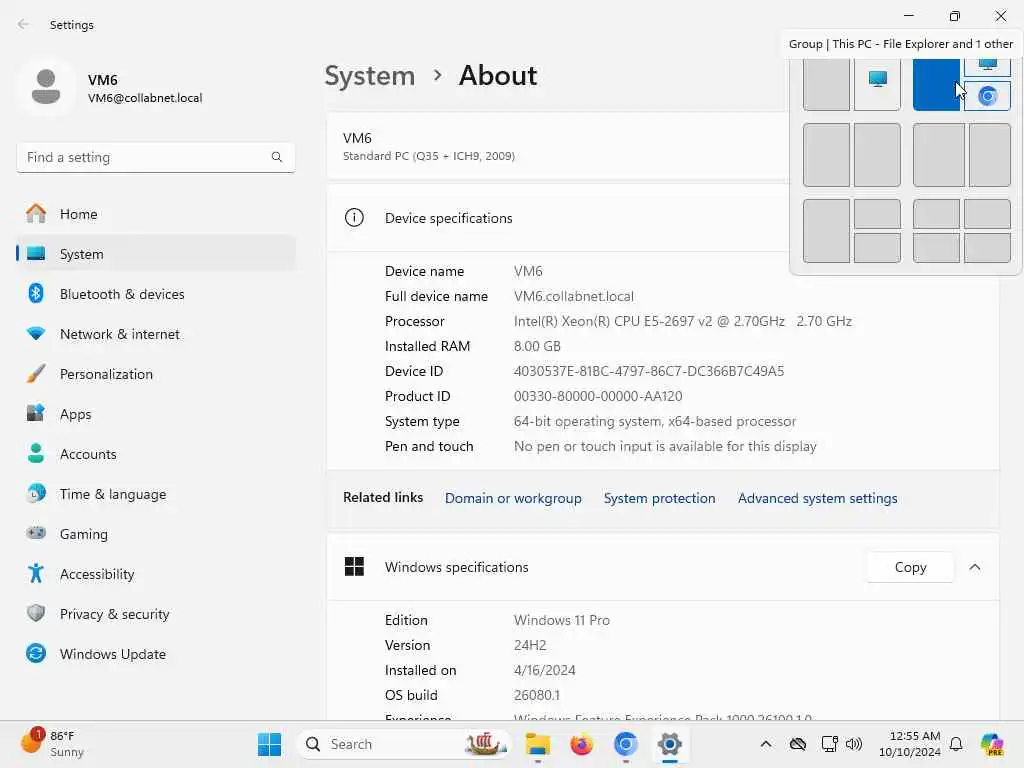
Task: Click the Accessibility figure icon in the sidebar
Action: [36, 573]
